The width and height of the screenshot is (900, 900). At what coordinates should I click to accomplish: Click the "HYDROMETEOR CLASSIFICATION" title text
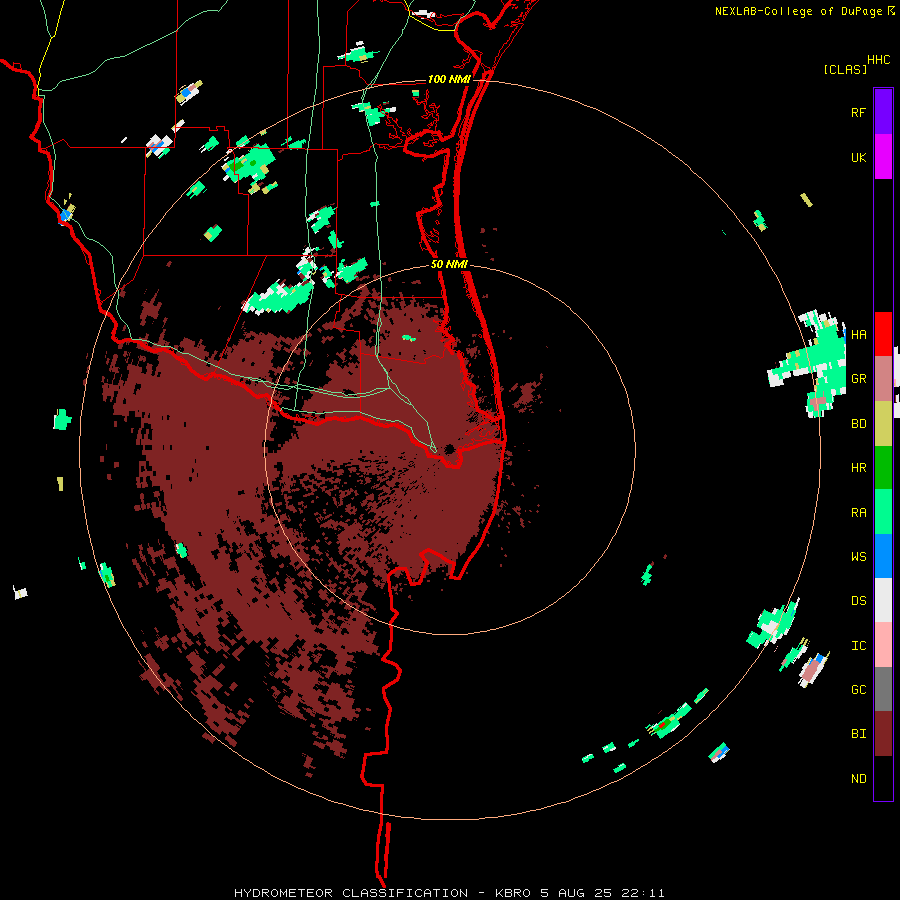[x=351, y=893]
